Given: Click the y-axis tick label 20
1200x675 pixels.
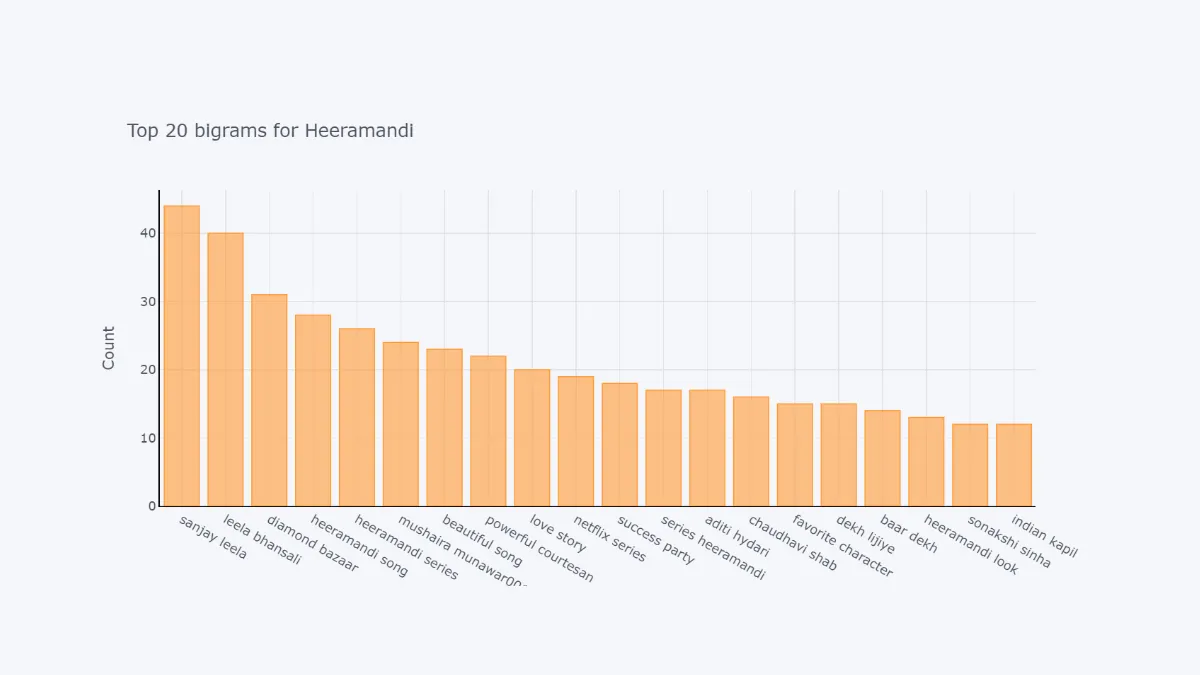Looking at the screenshot, I should point(148,370).
